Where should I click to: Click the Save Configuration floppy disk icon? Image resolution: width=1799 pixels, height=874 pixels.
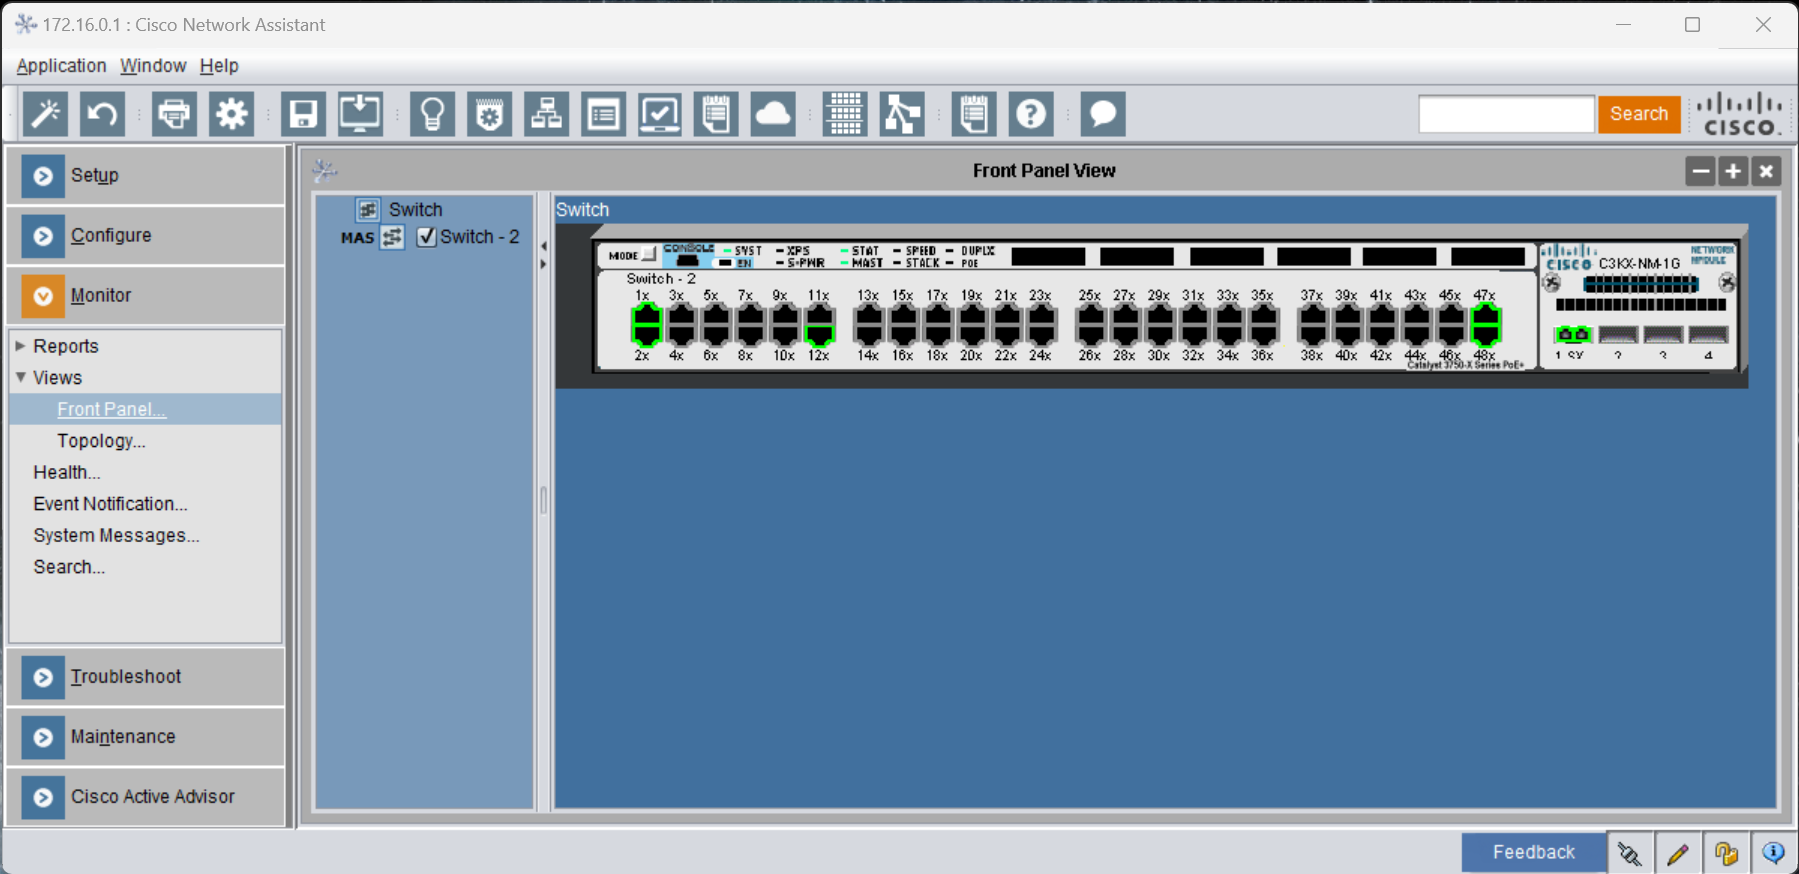[303, 114]
